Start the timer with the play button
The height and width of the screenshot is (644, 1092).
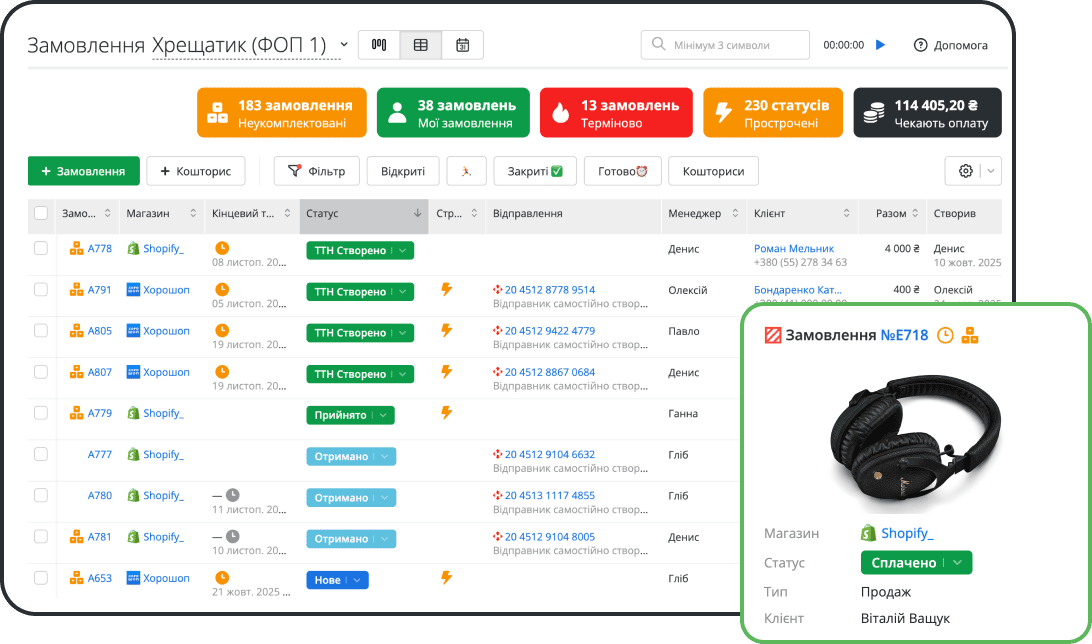[x=879, y=45]
